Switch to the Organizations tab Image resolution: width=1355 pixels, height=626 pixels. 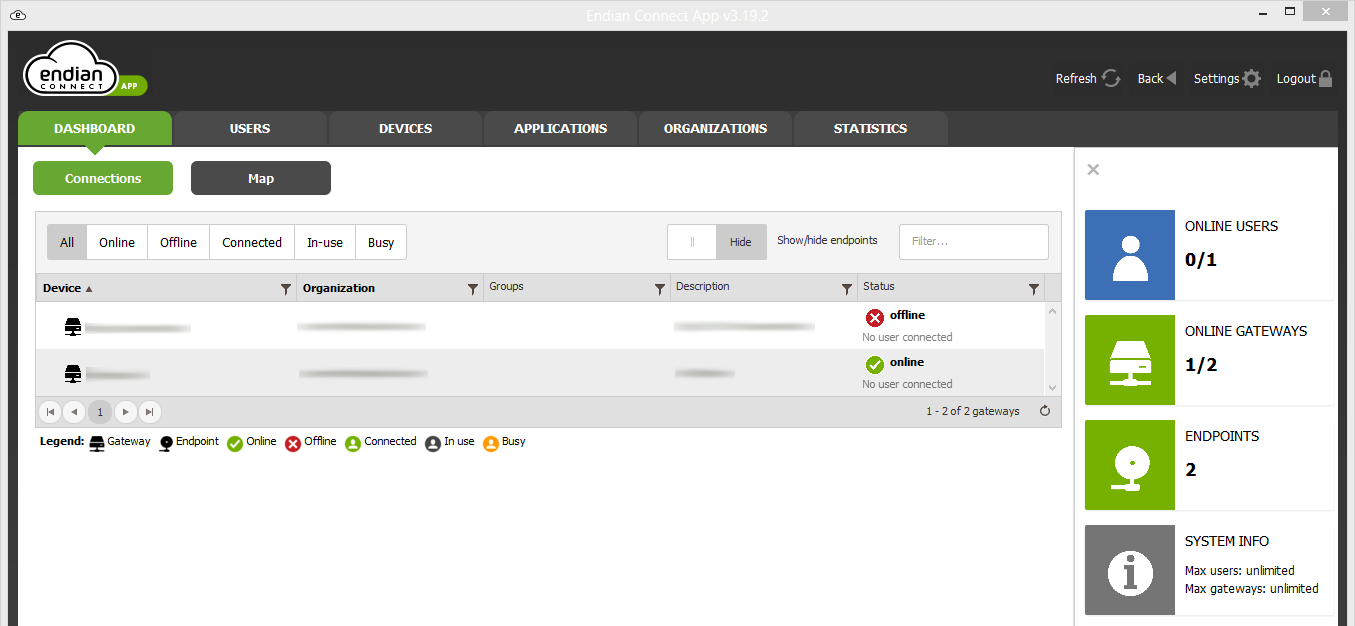(x=715, y=128)
